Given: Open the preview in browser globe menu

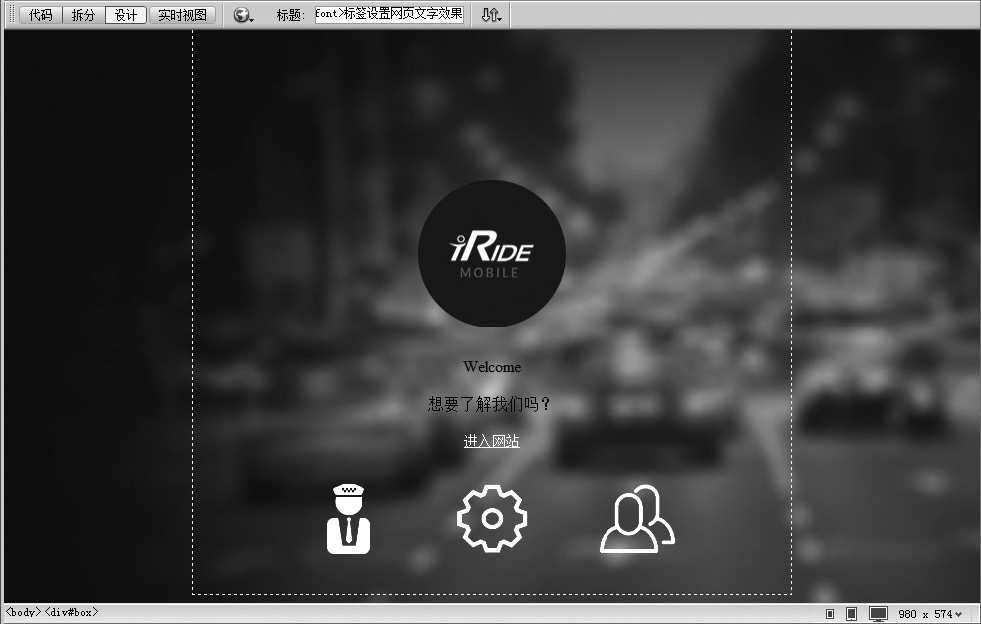Looking at the screenshot, I should (x=243, y=14).
